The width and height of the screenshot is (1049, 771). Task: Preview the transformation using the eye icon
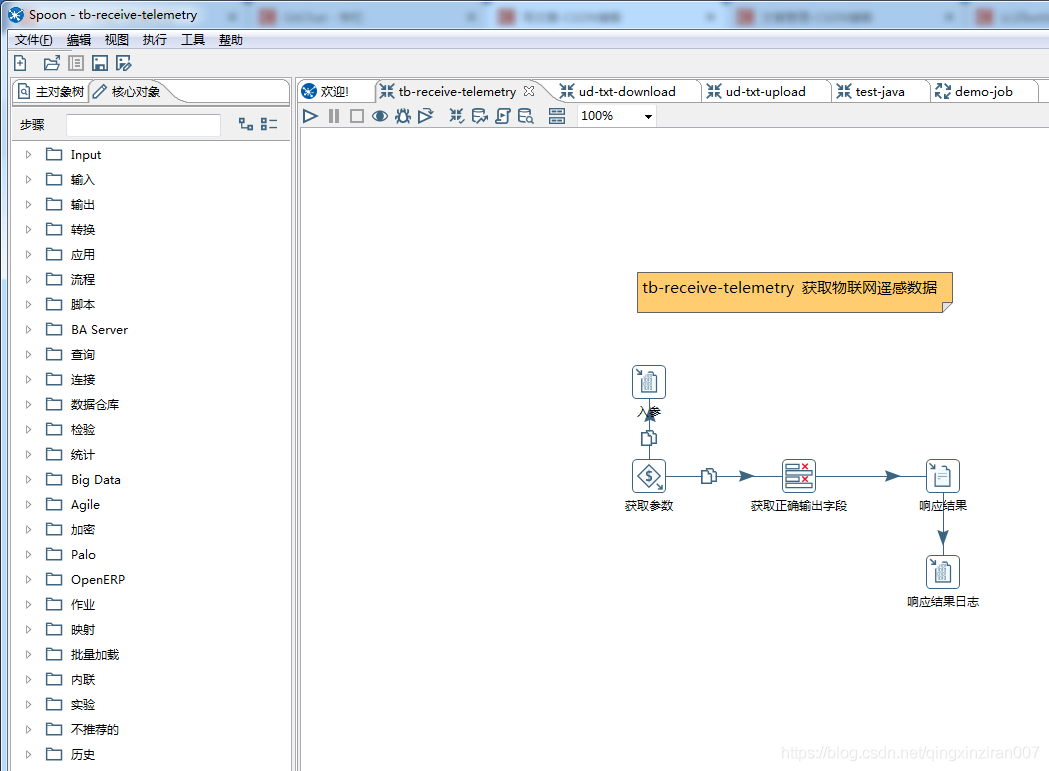pyautogui.click(x=380, y=116)
